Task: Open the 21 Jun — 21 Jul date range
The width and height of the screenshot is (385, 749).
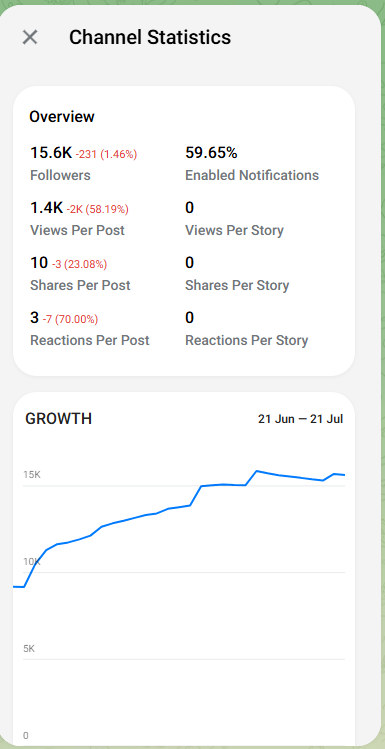Action: pyautogui.click(x=300, y=419)
